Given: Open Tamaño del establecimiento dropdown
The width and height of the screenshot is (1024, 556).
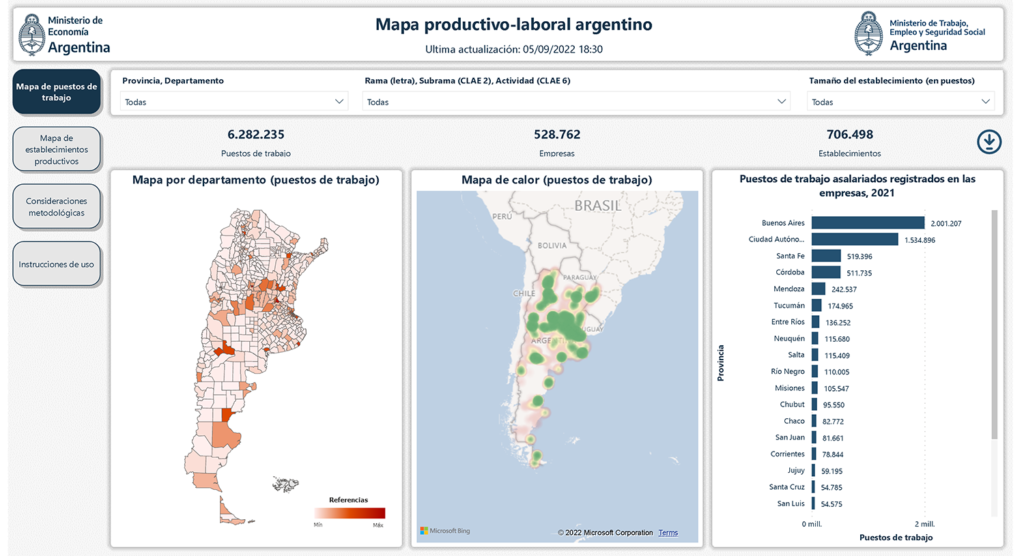Looking at the screenshot, I should (x=900, y=102).
